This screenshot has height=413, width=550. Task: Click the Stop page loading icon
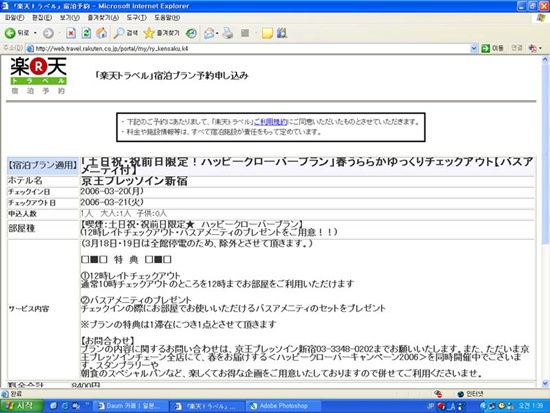pyautogui.click(x=71, y=33)
